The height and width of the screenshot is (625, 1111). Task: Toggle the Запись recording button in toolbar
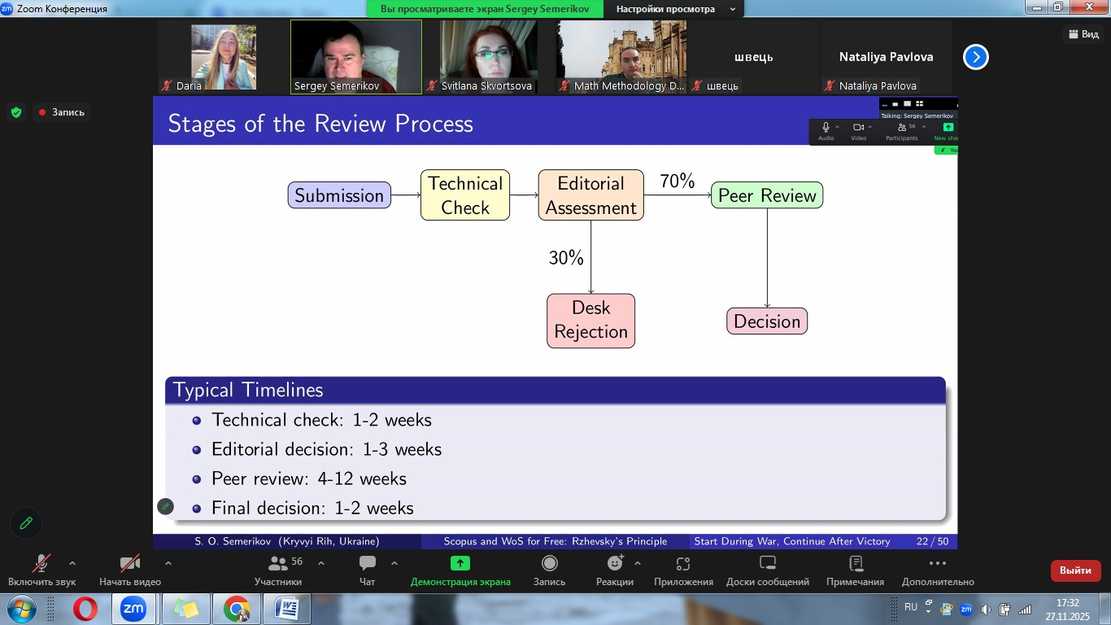click(x=549, y=570)
